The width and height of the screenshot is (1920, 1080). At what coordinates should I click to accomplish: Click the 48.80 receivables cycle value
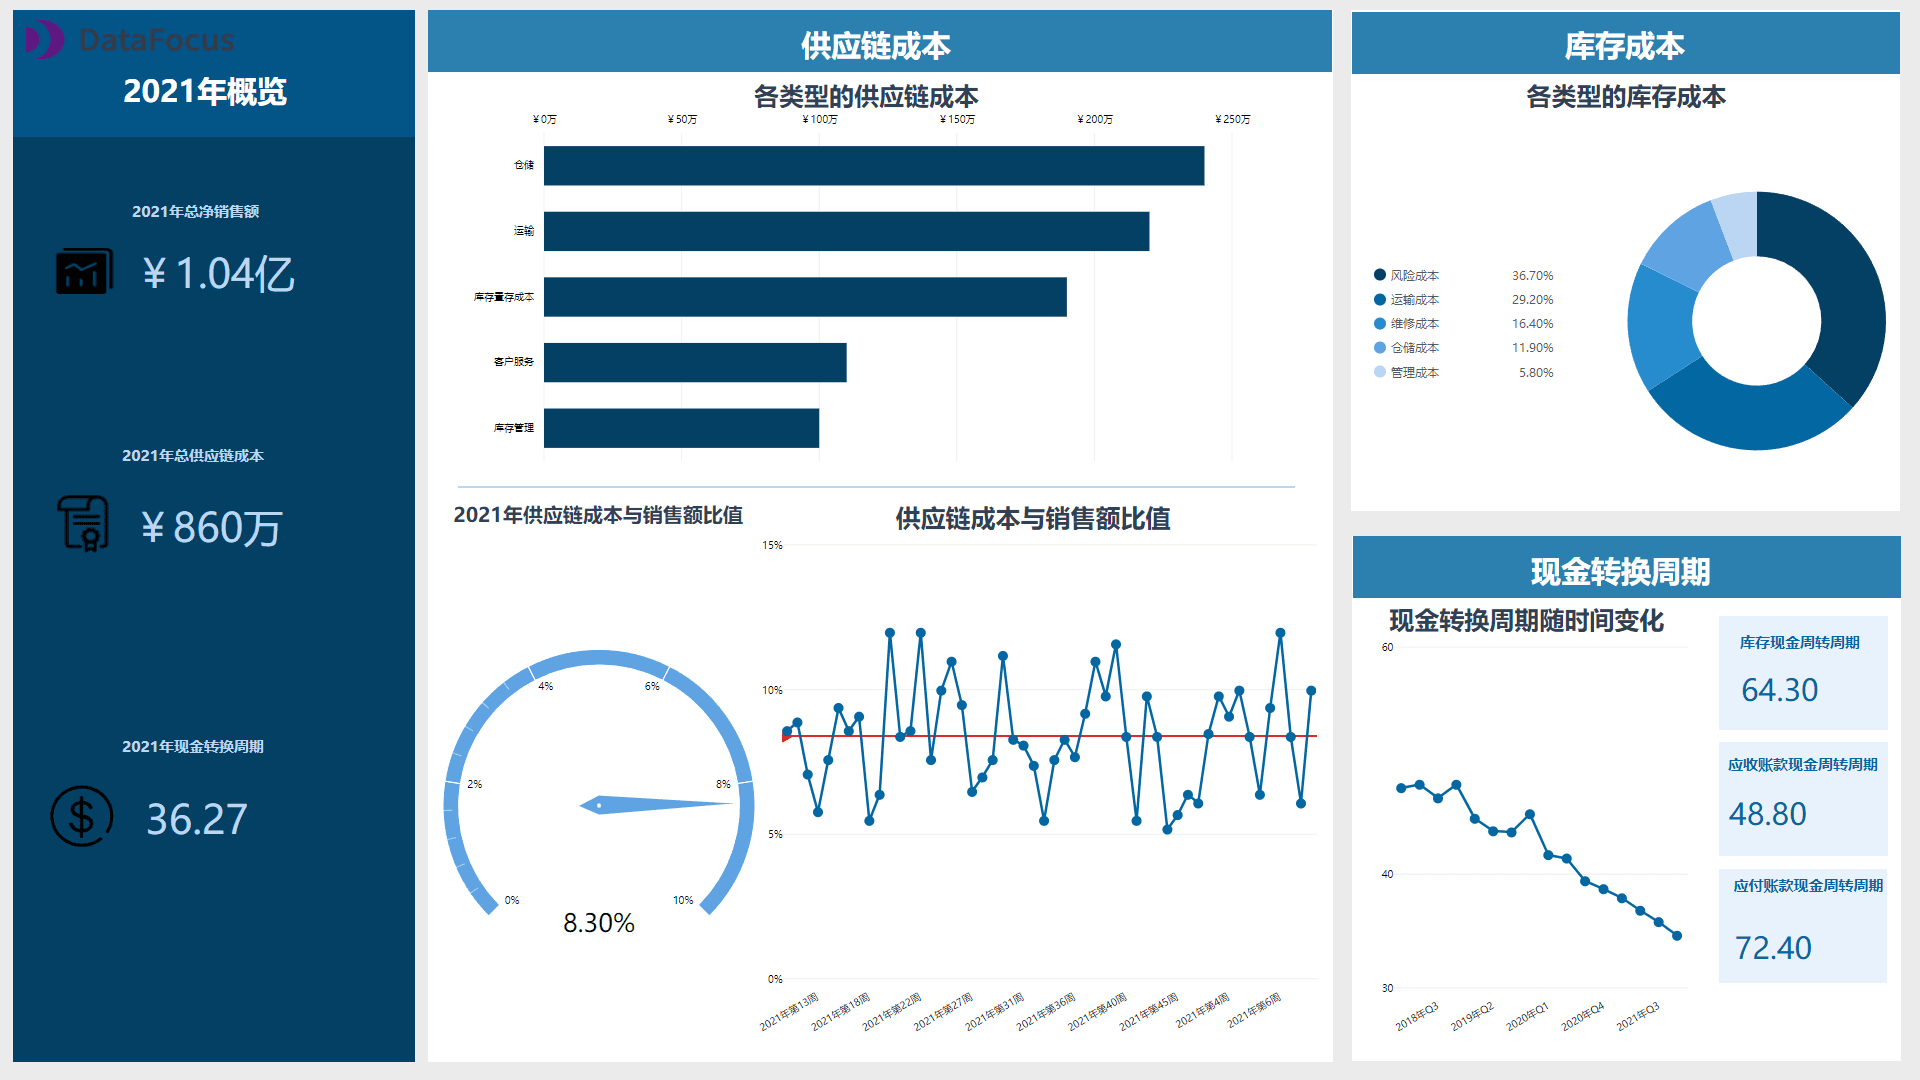pyautogui.click(x=1768, y=814)
